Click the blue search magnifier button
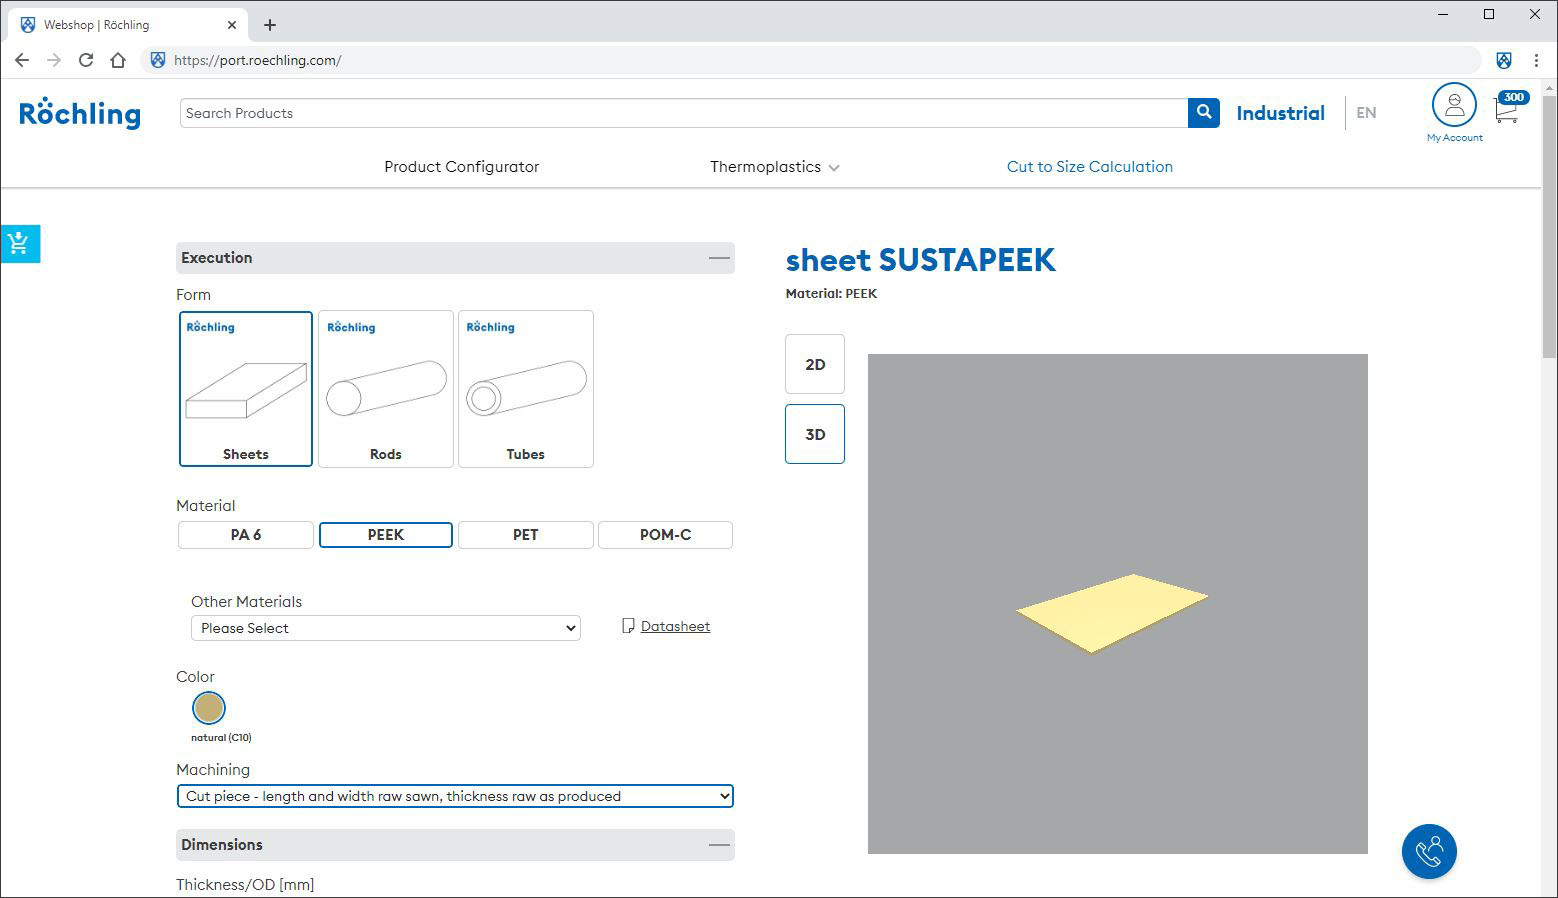 (1204, 113)
